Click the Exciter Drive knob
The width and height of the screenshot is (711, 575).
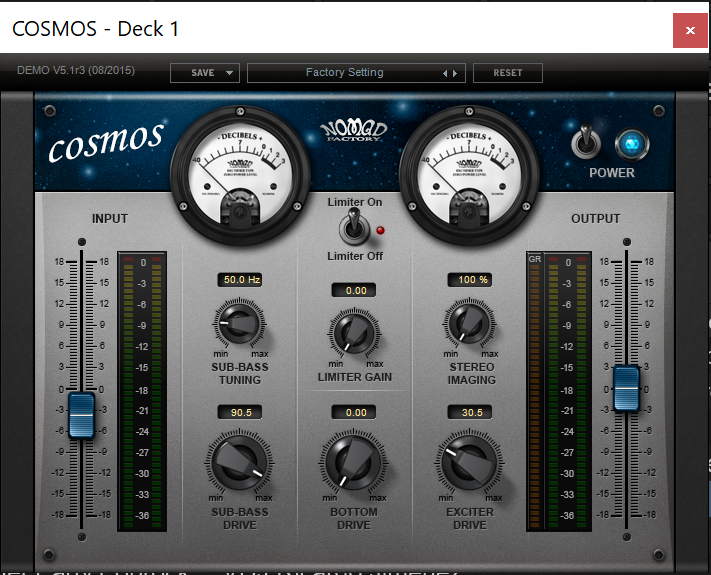click(x=469, y=463)
